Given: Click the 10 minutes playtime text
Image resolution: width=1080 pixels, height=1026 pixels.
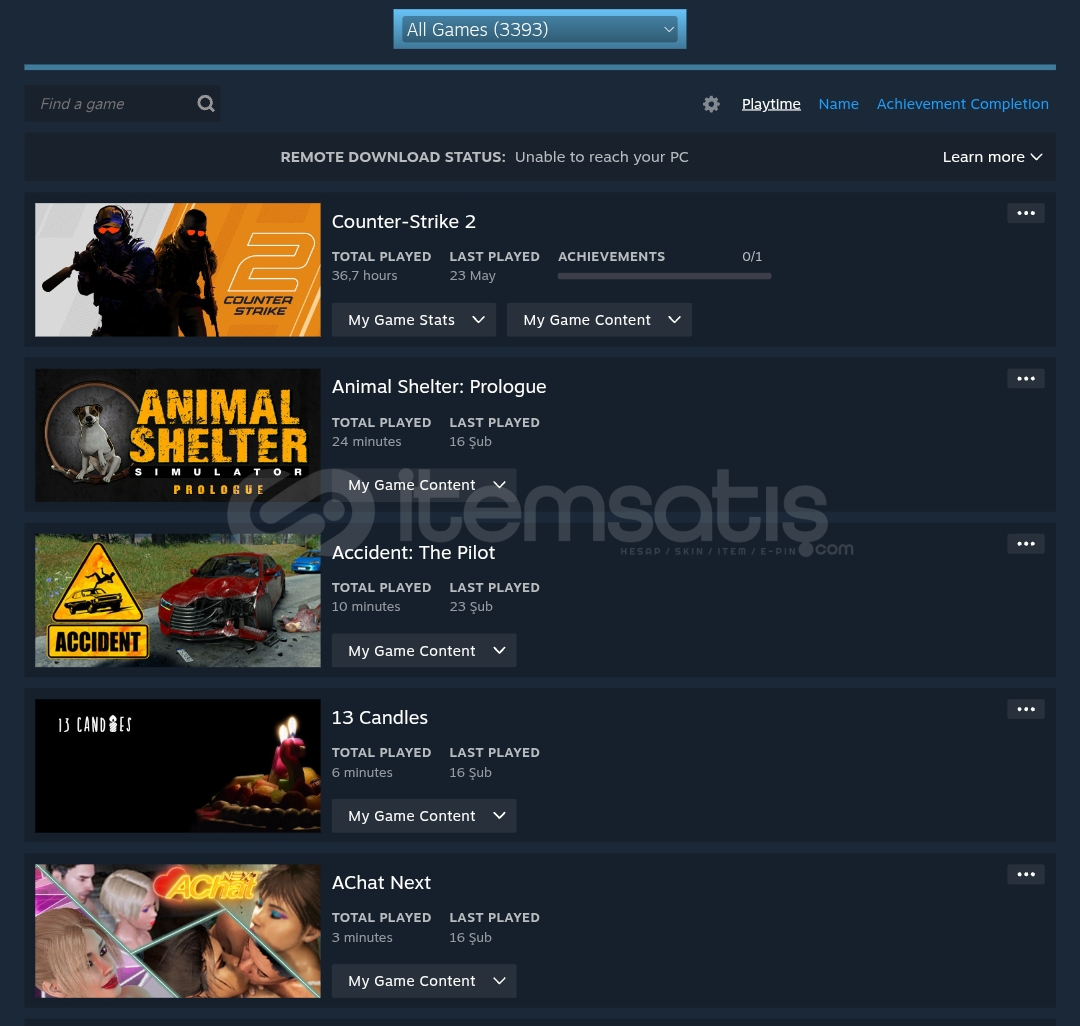Looking at the screenshot, I should 366,607.
